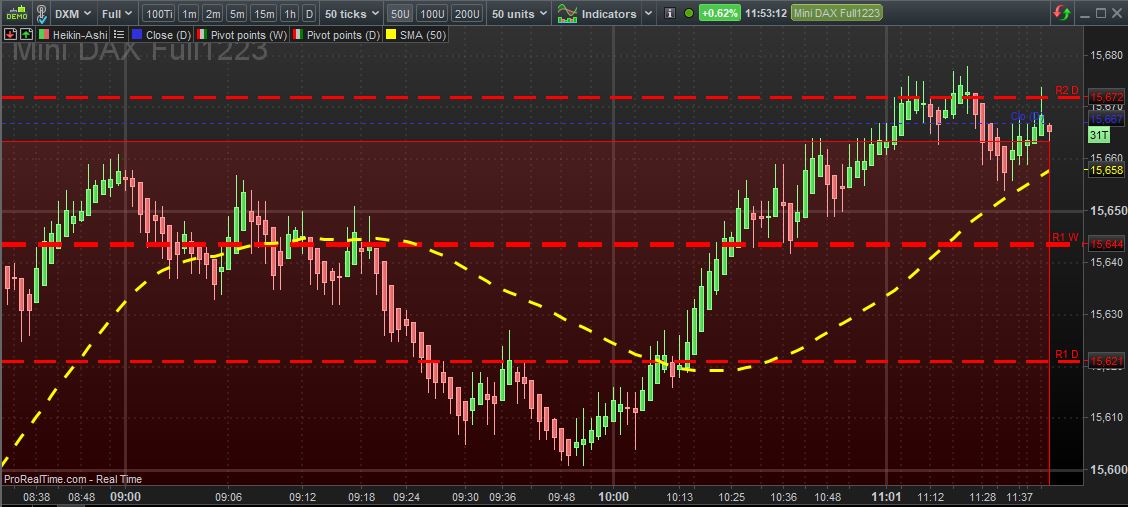The image size is (1128, 507).
Task: Click the 09:48 time axis label
Action: pyautogui.click(x=562, y=497)
